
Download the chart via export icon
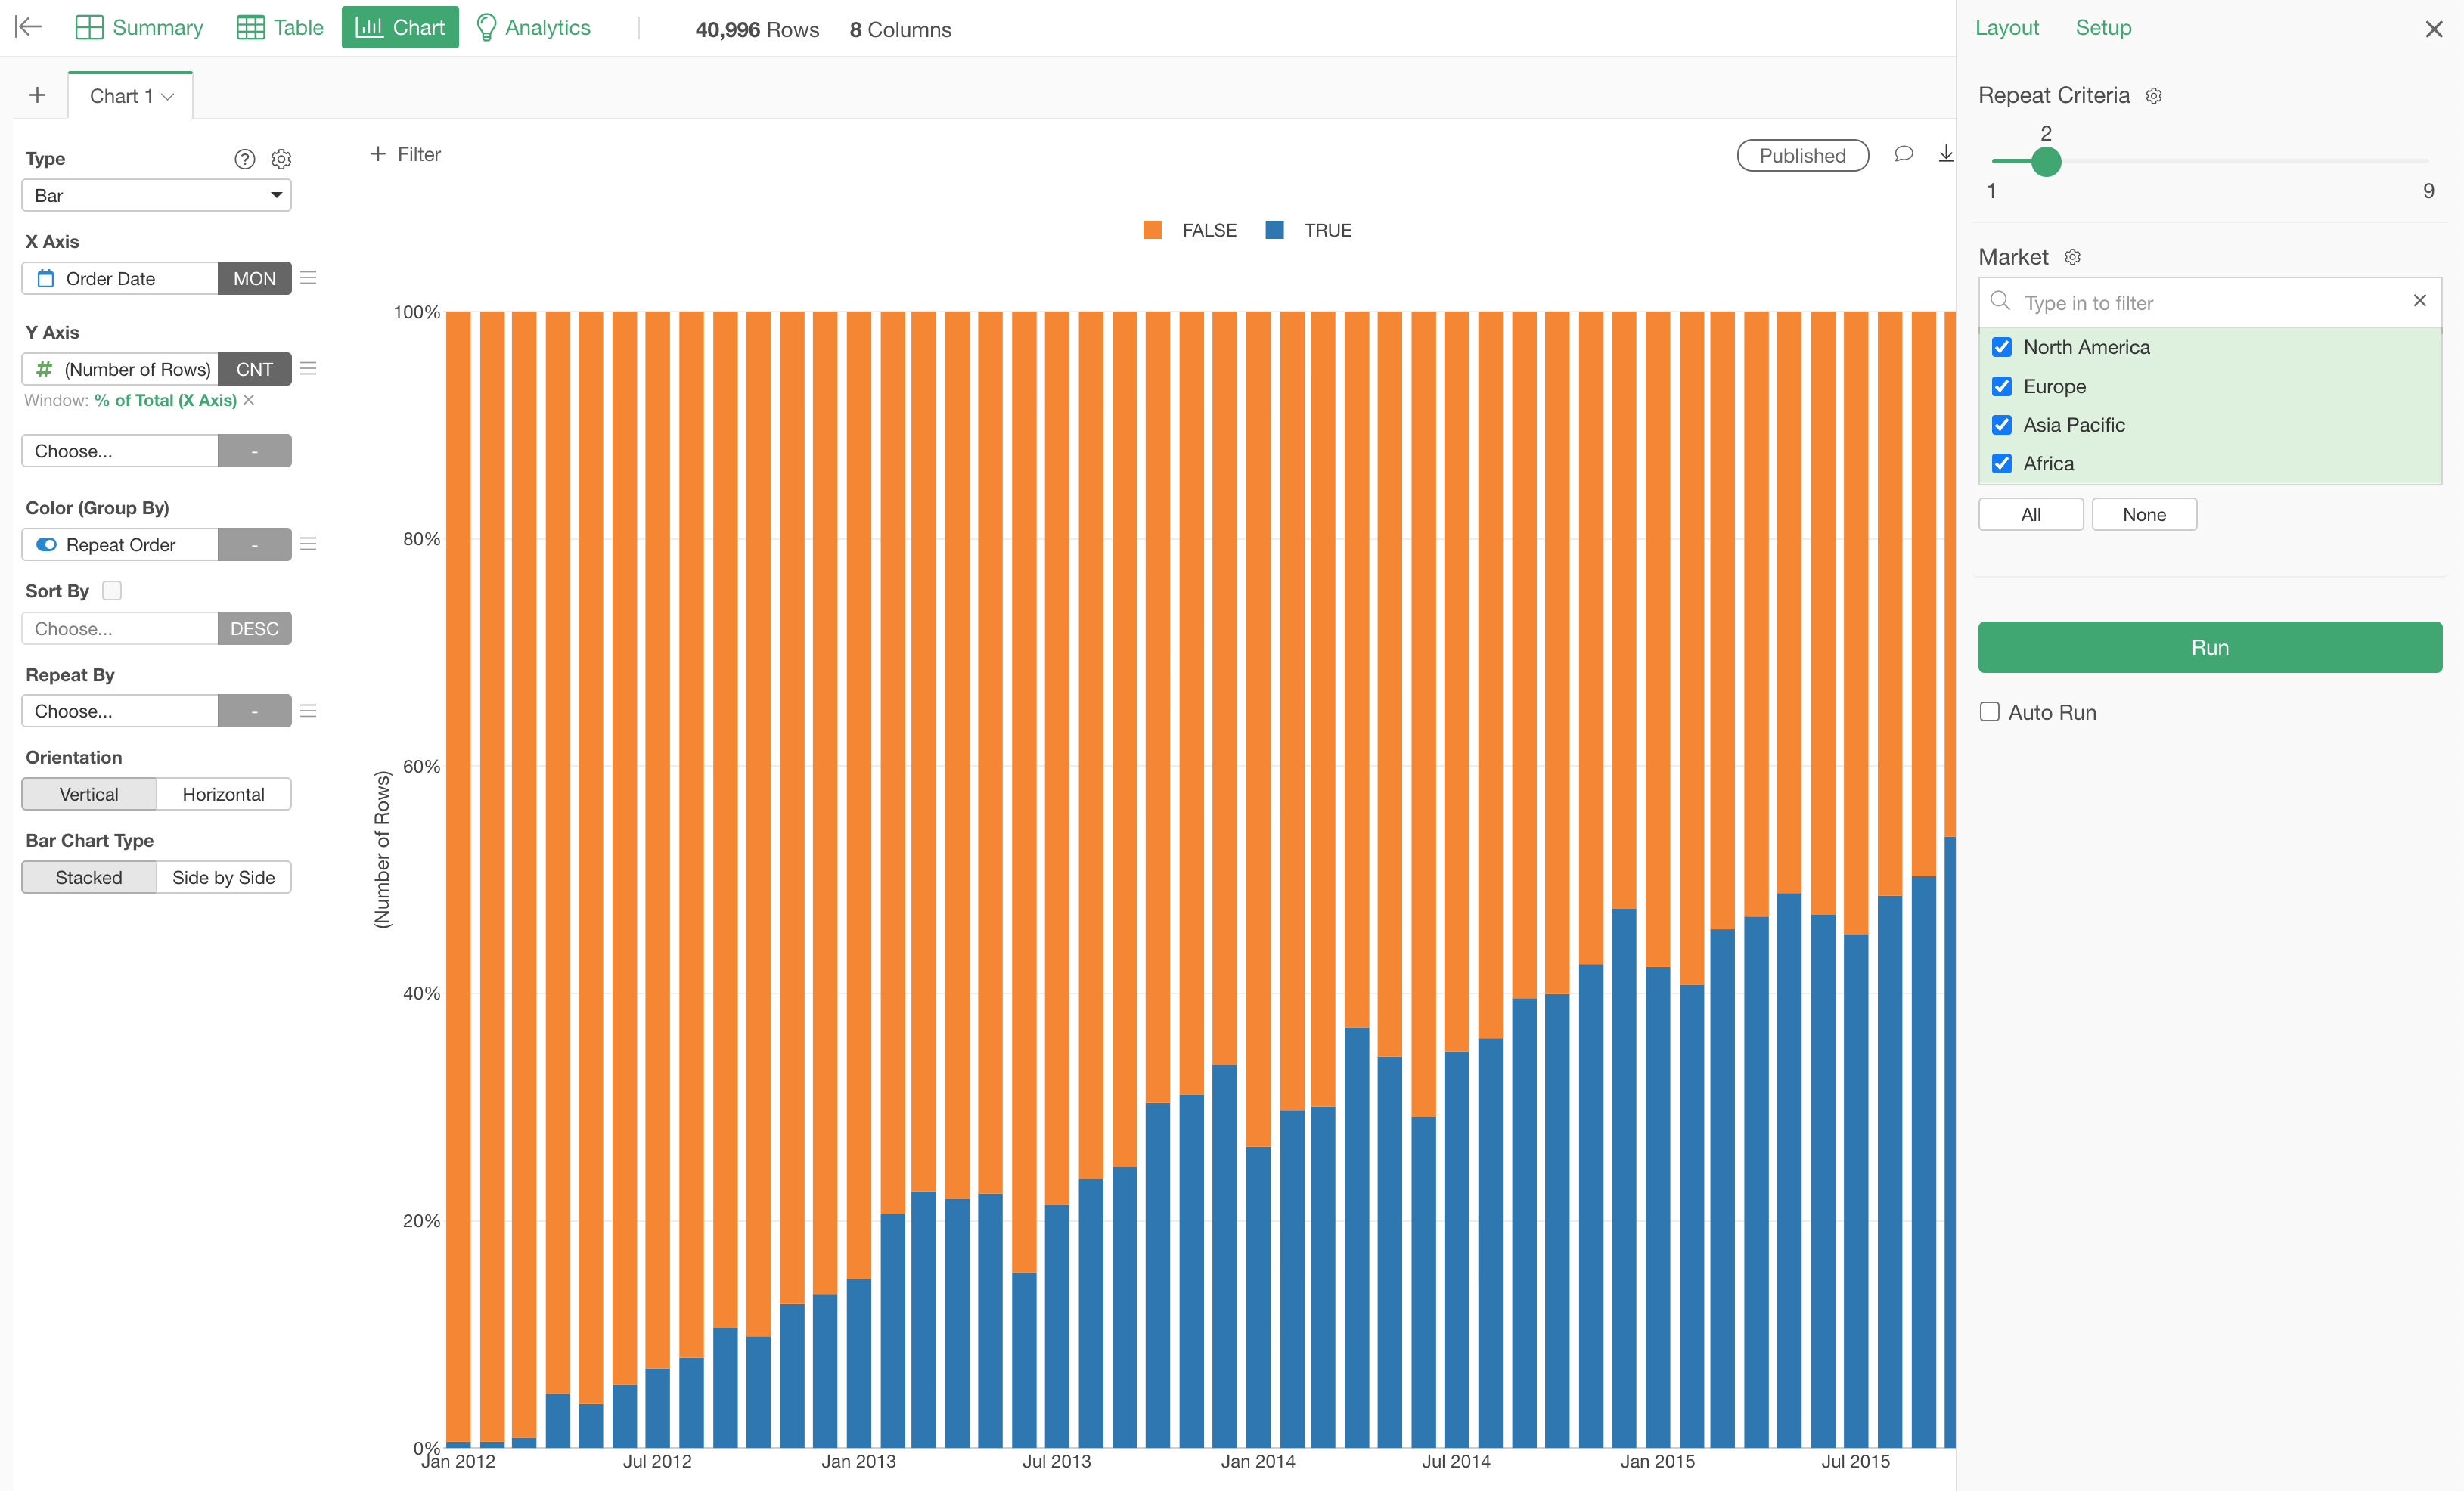click(x=1945, y=155)
